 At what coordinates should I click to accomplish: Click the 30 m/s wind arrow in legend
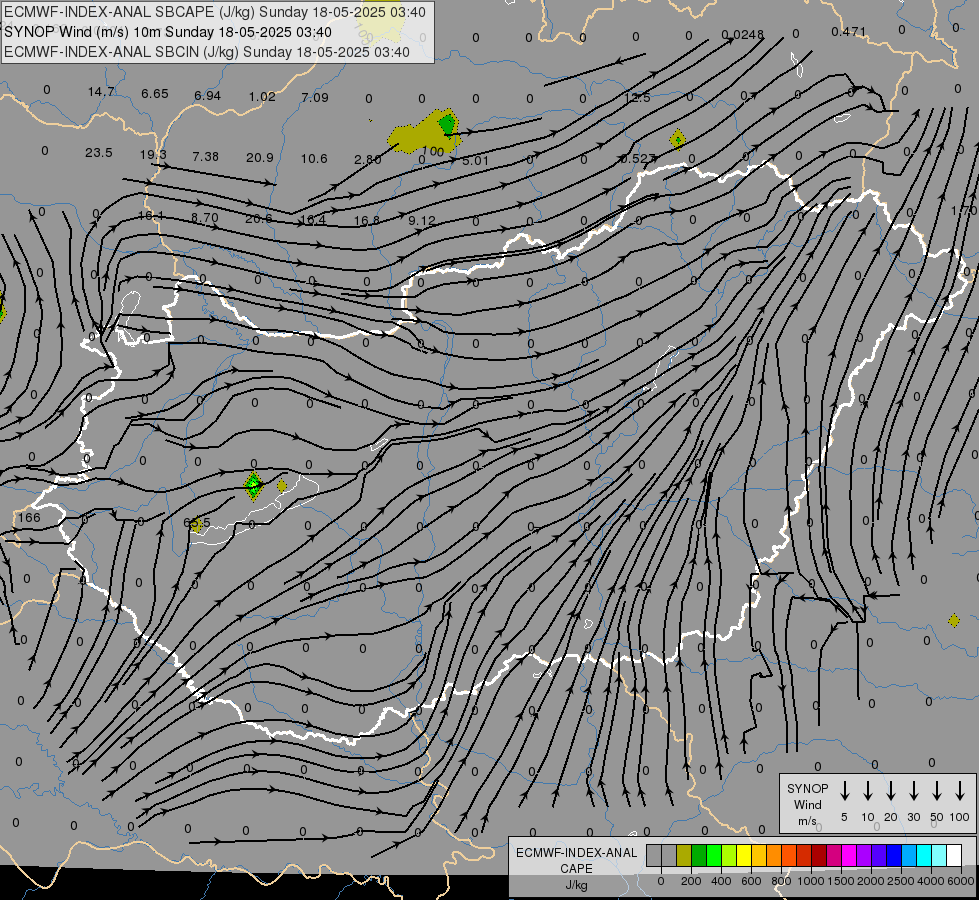[913, 791]
